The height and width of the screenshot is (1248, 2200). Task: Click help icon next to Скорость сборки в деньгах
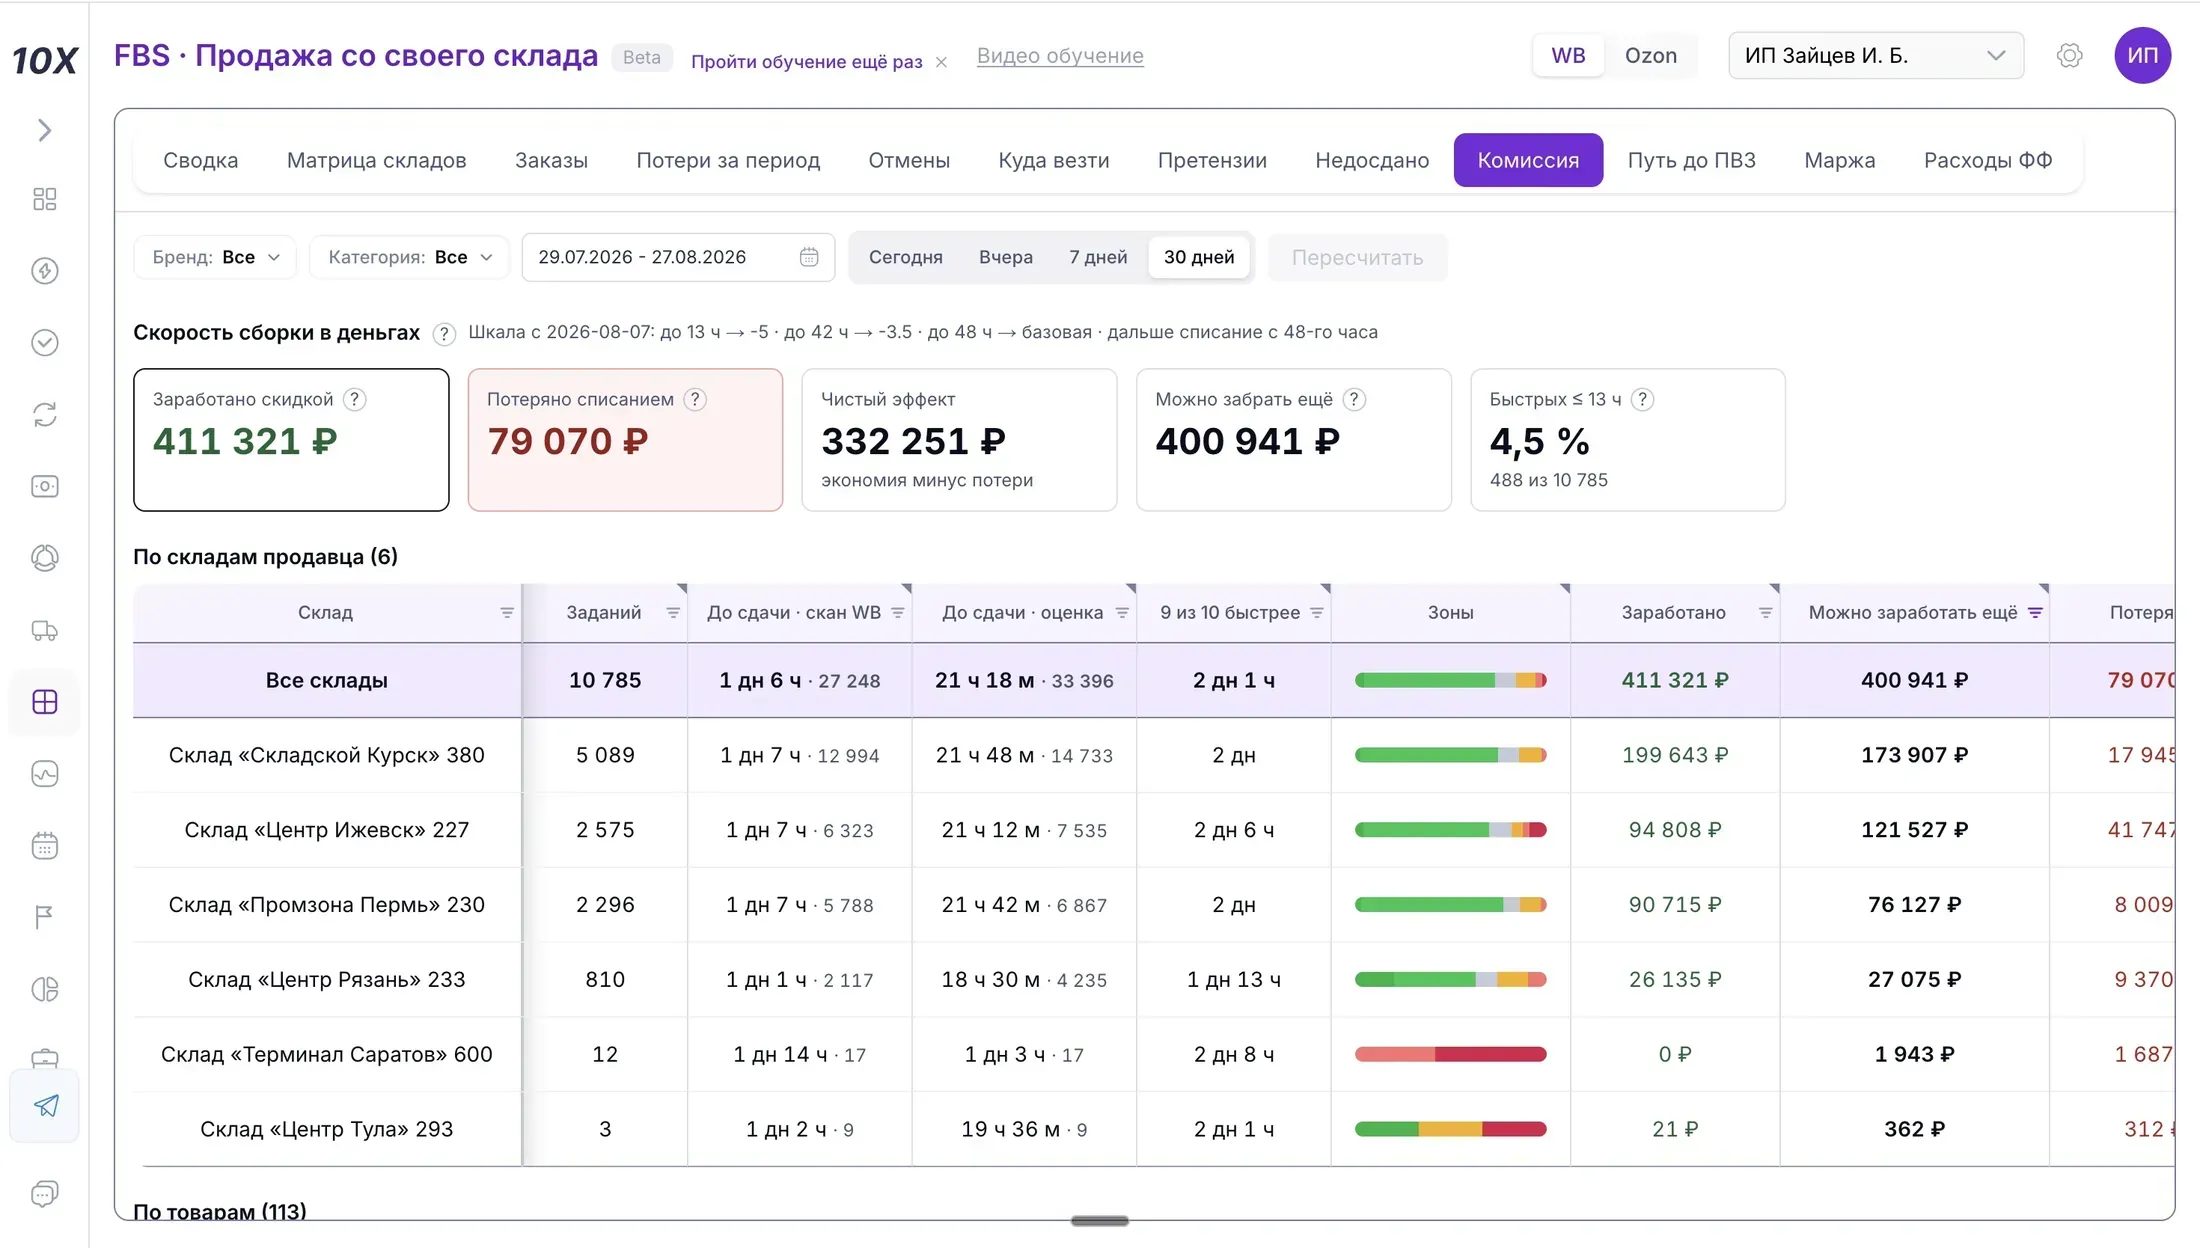click(x=444, y=333)
